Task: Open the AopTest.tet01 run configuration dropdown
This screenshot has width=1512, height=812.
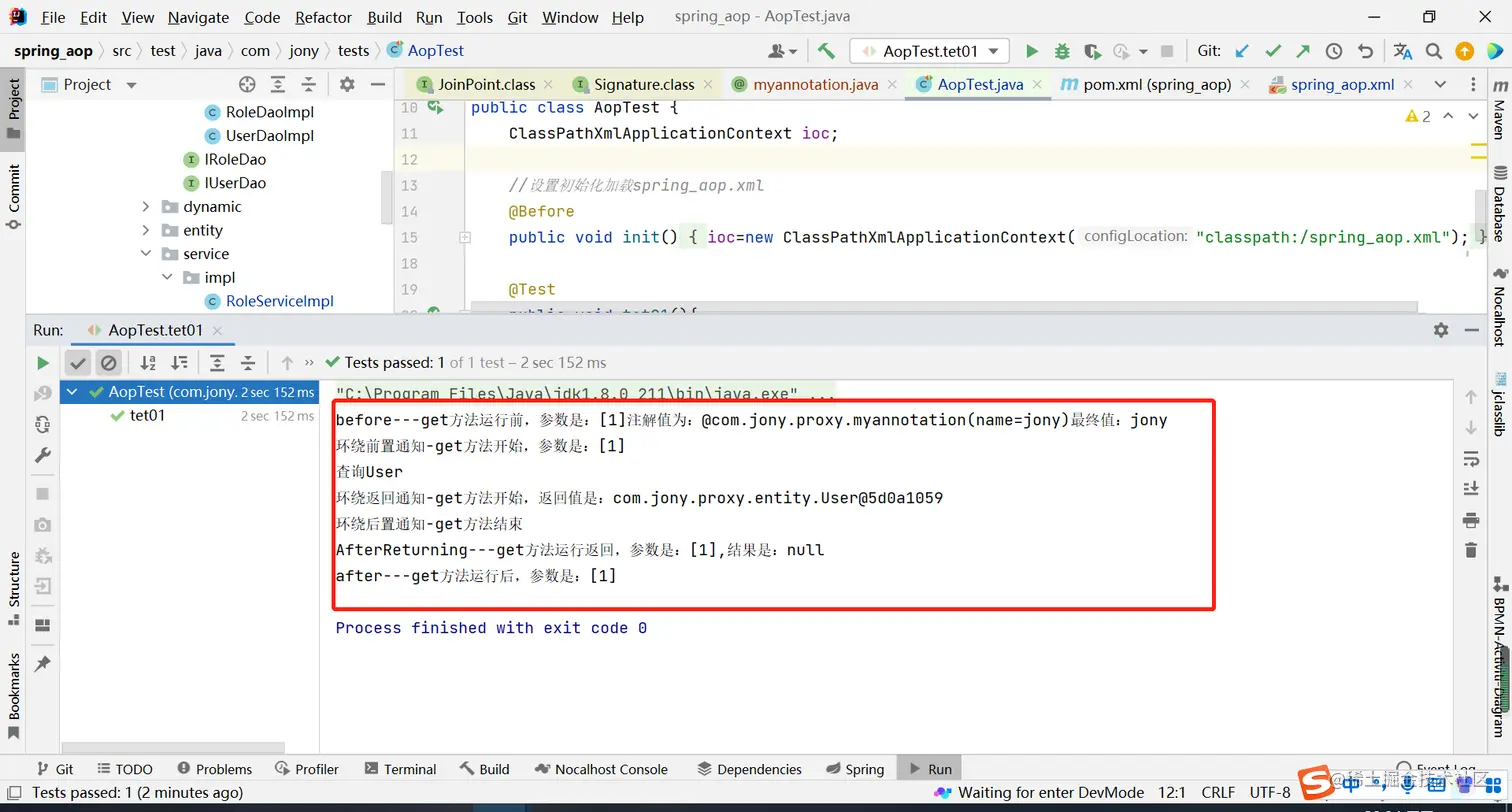Action: [x=929, y=51]
